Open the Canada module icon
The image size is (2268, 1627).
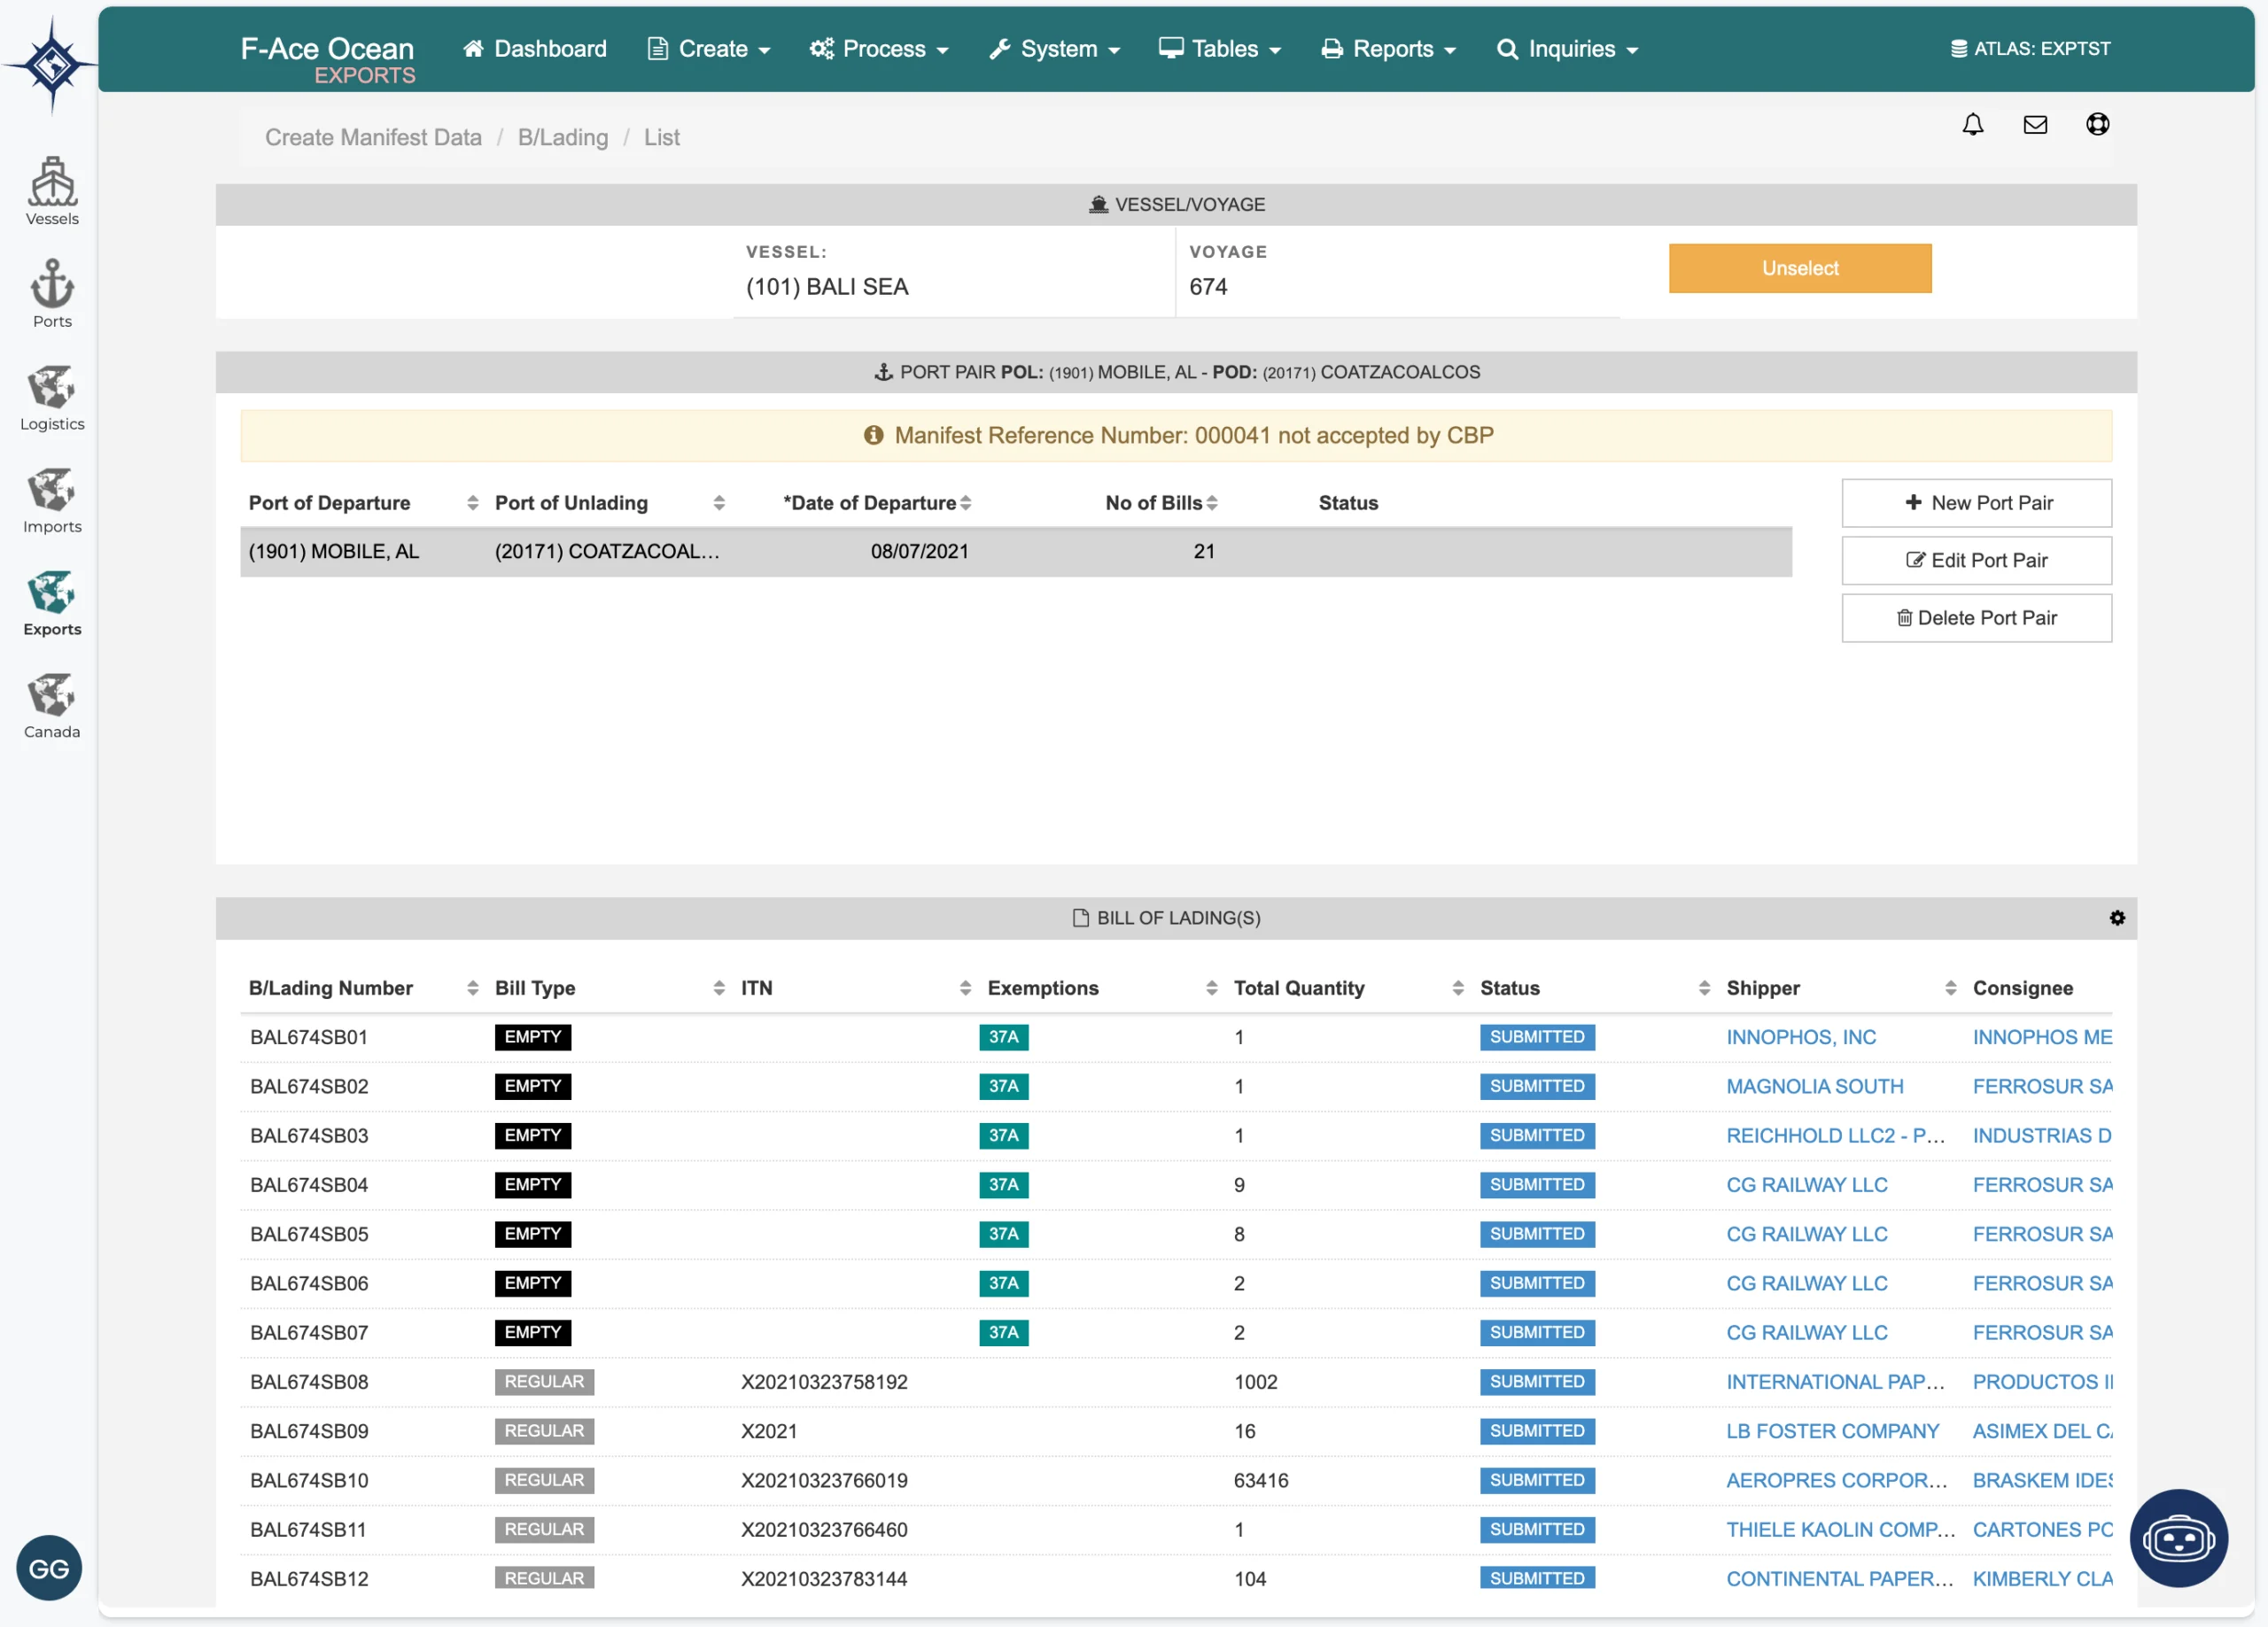pos(52,704)
